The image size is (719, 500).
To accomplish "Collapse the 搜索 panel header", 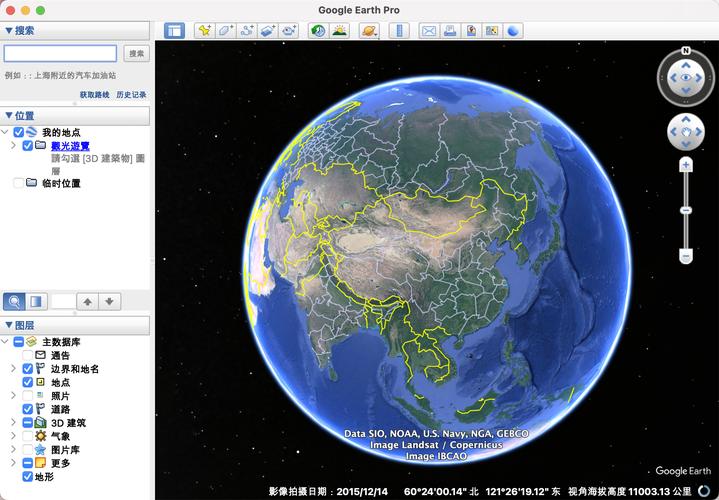I will tap(75, 31).
